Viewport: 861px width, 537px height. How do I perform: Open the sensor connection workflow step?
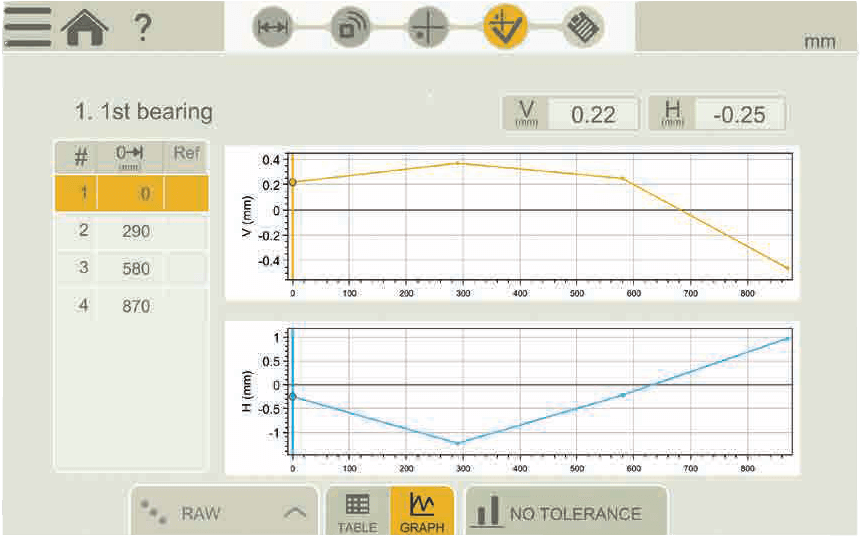click(350, 28)
